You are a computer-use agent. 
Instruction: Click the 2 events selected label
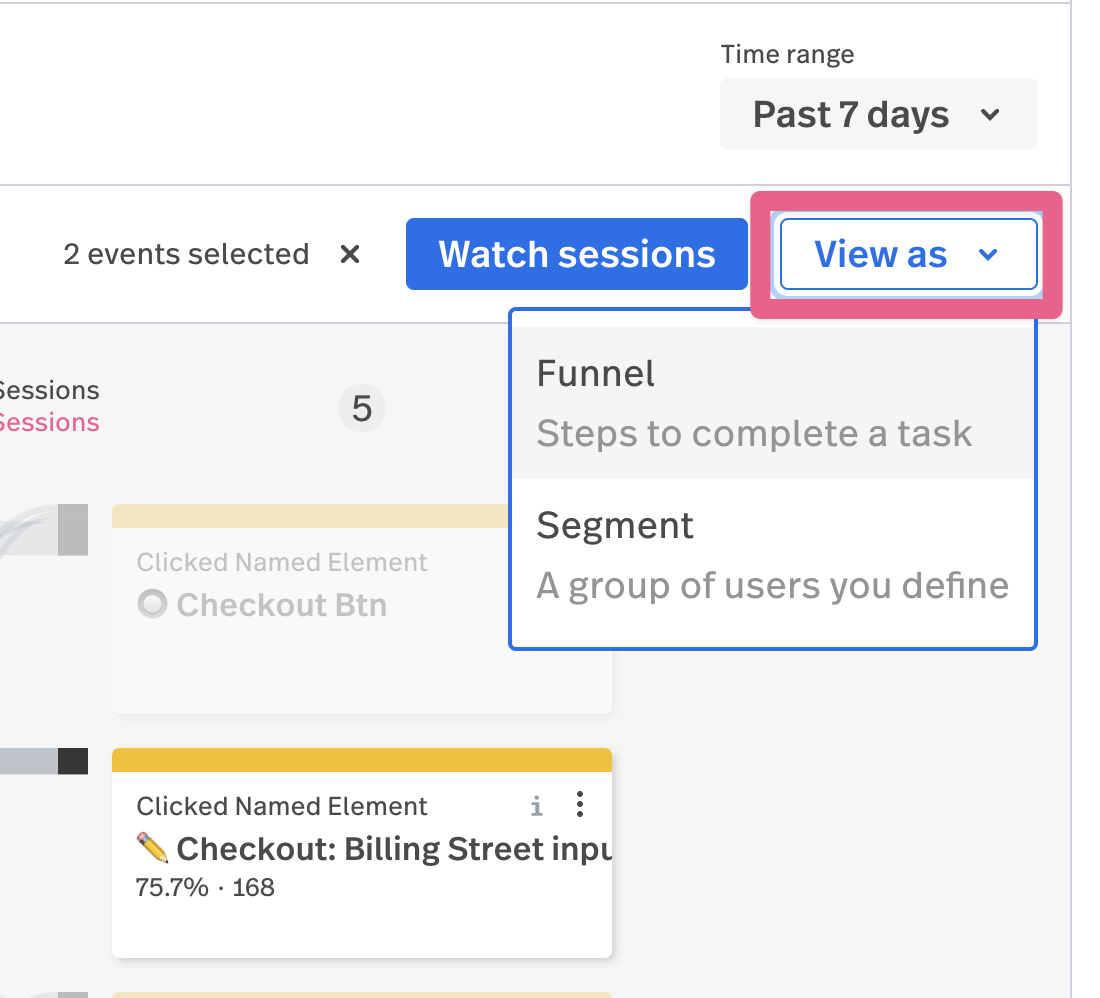(x=186, y=255)
